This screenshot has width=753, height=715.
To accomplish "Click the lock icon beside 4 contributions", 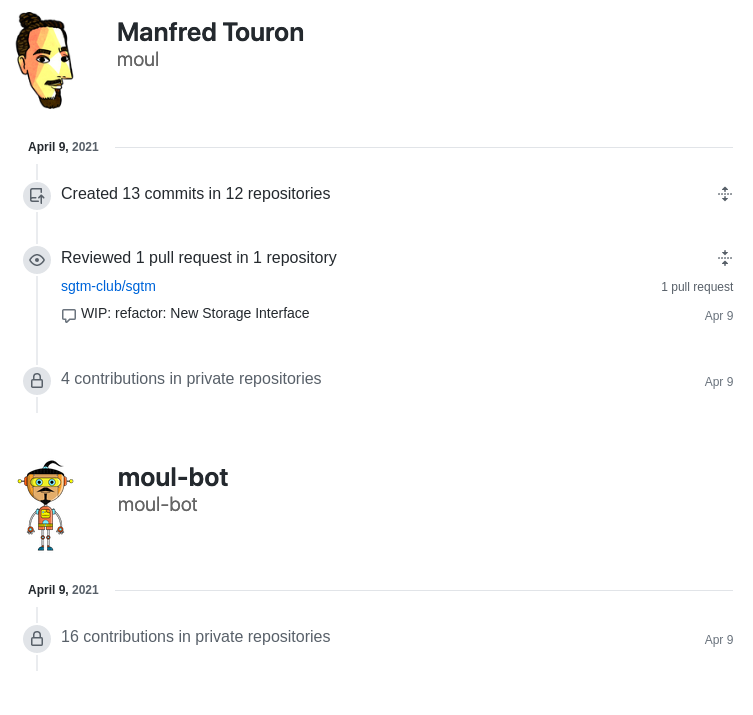I will [37, 381].
